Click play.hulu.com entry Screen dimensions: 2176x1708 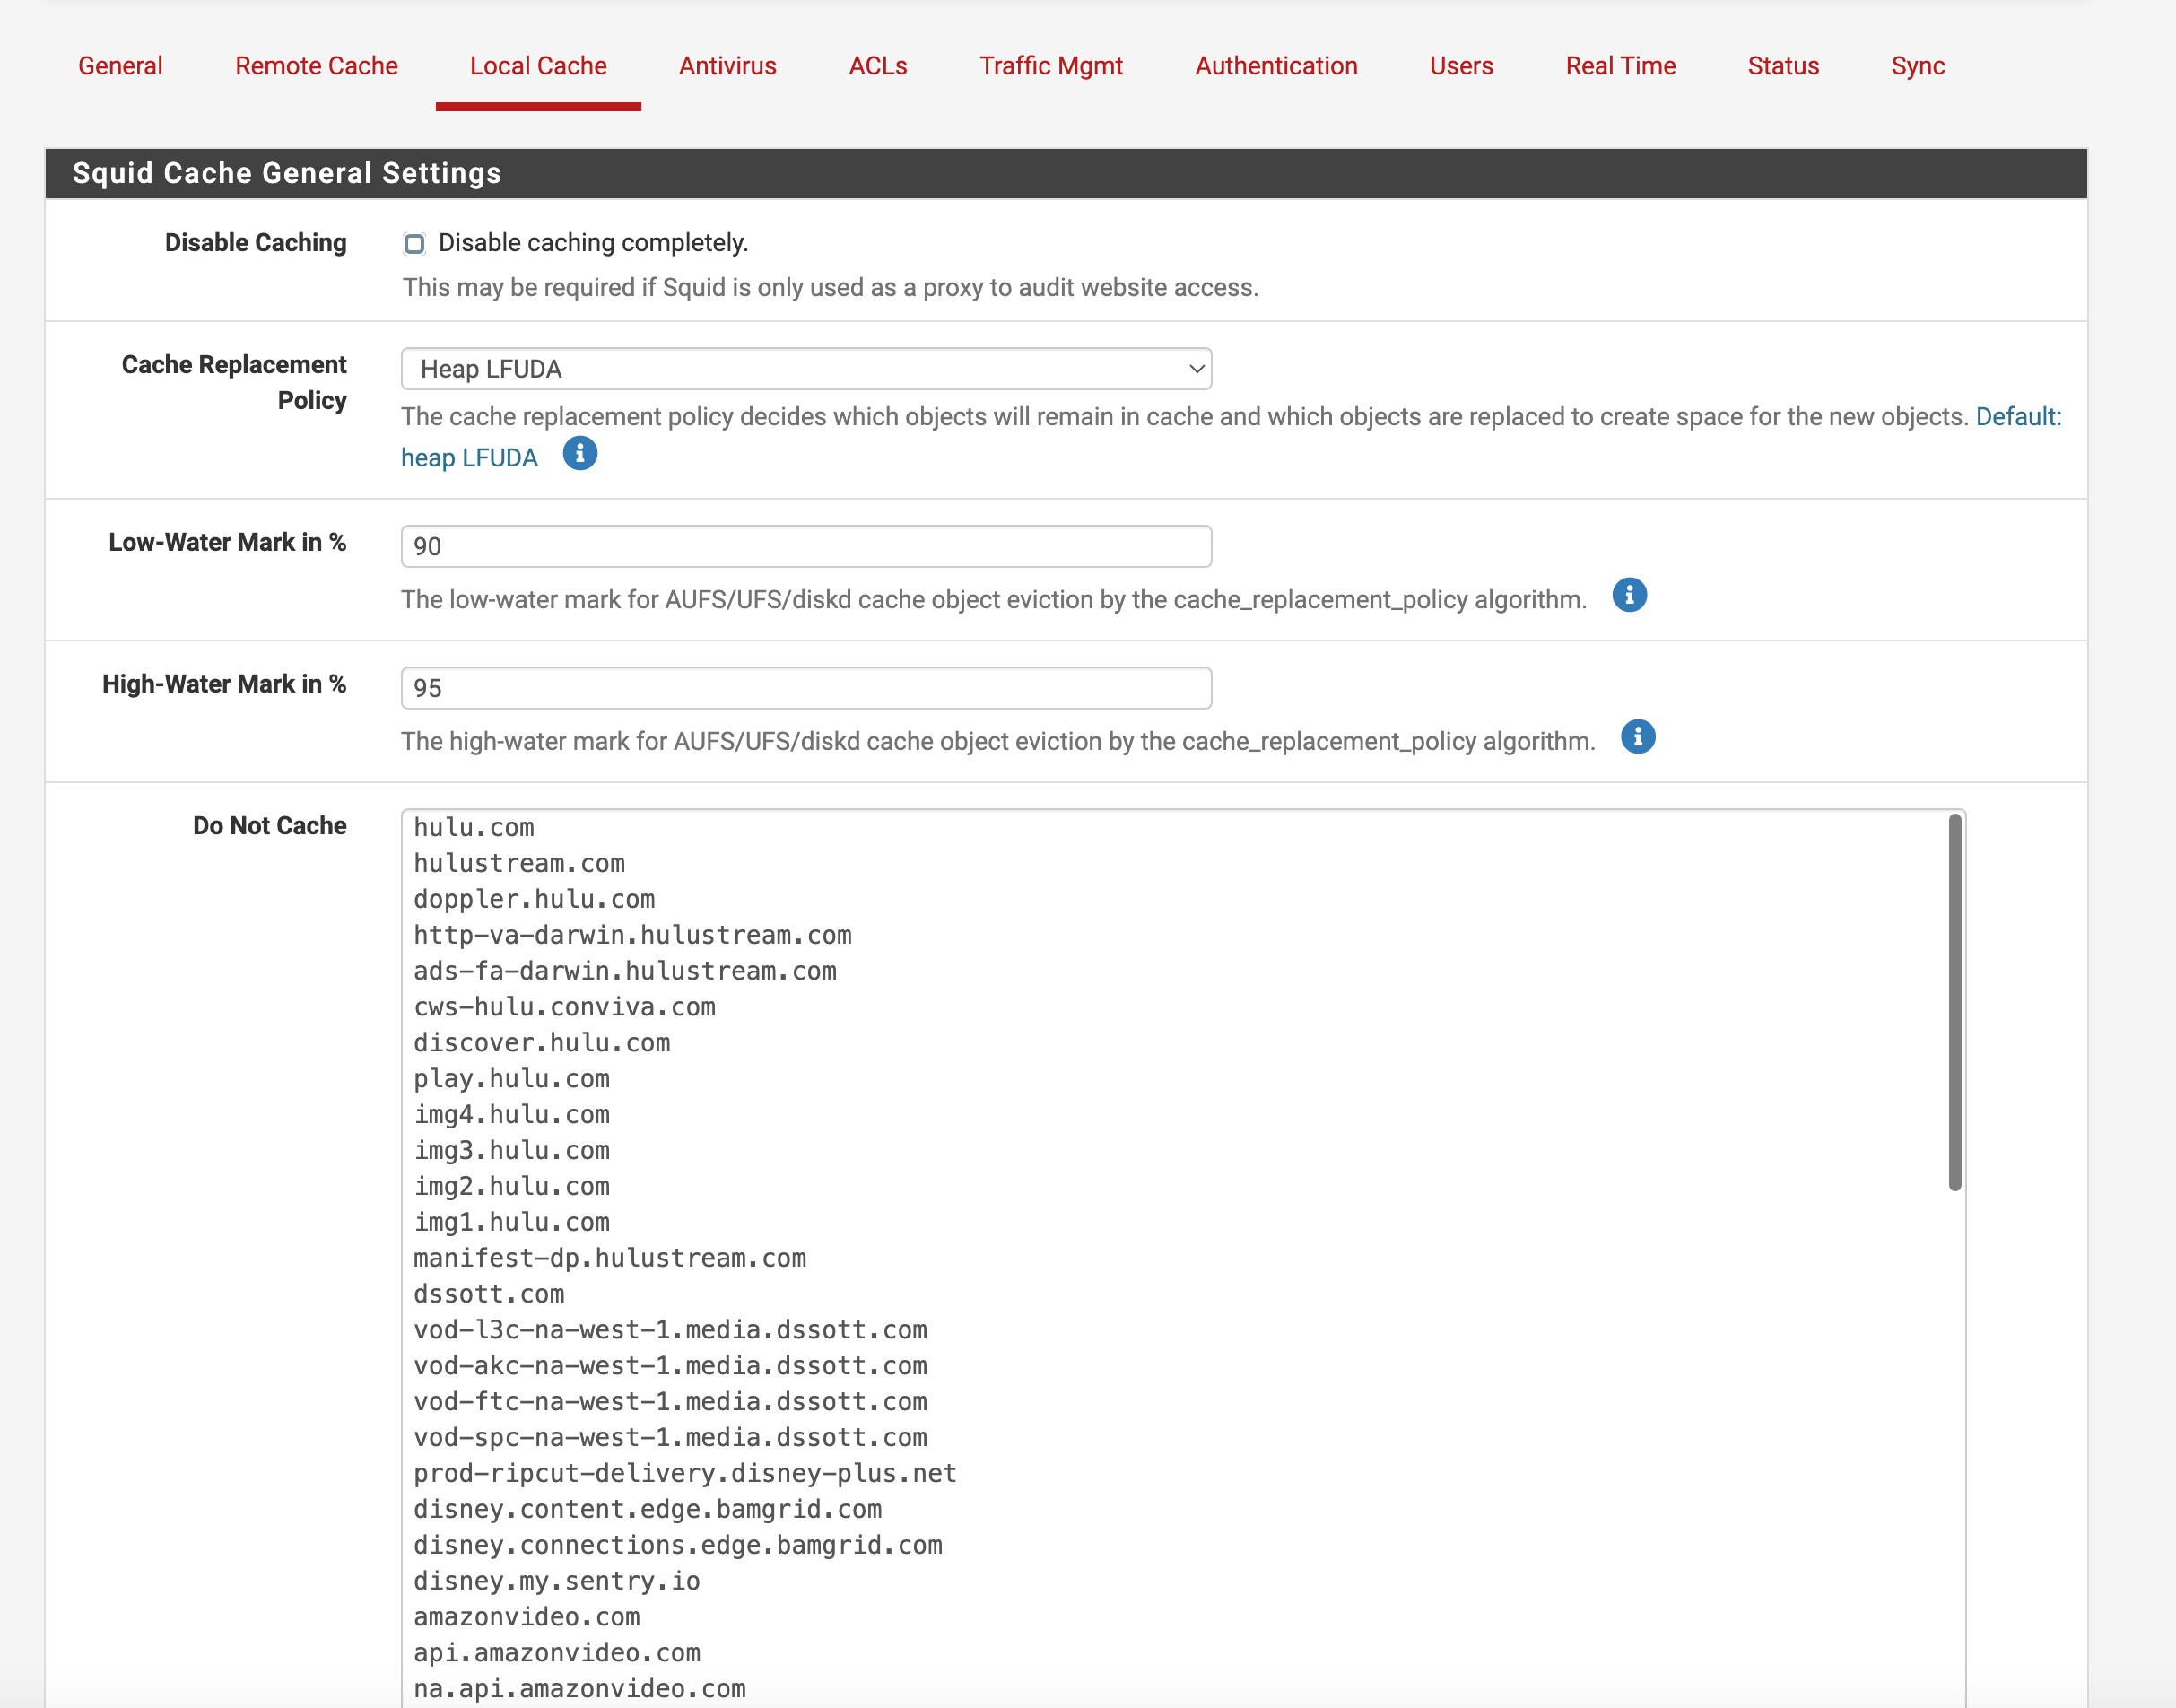point(512,1079)
